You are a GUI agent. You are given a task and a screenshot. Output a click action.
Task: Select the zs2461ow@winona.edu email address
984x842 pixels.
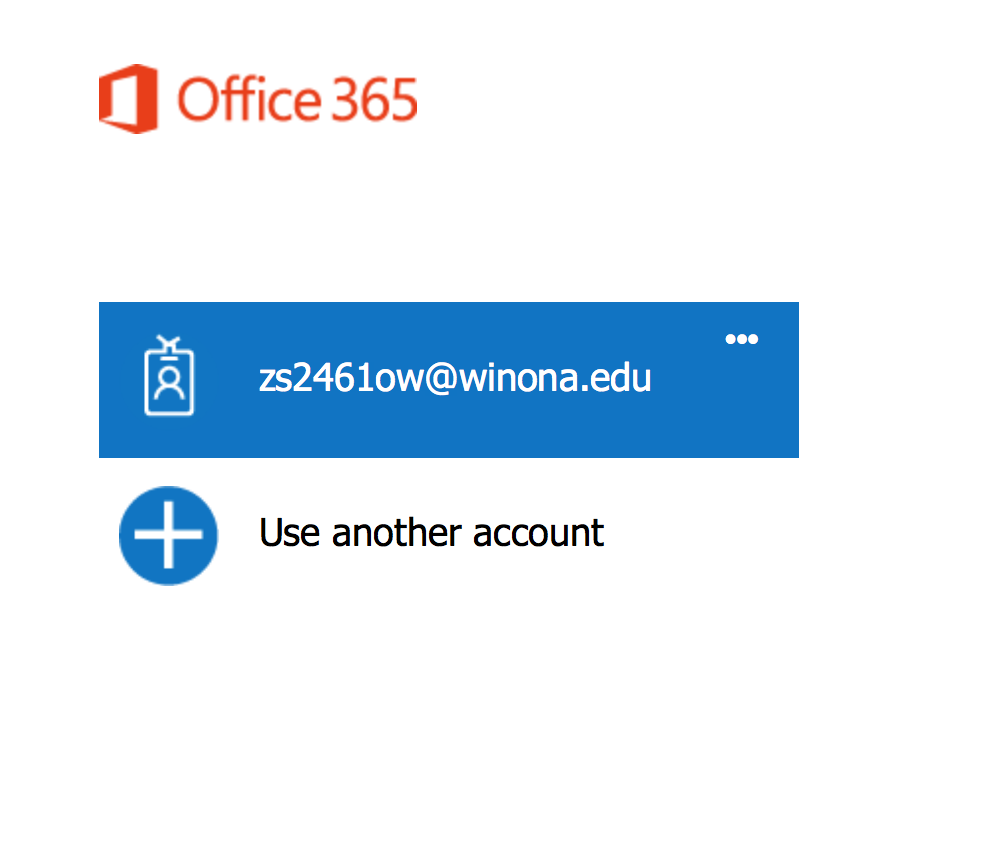point(455,379)
